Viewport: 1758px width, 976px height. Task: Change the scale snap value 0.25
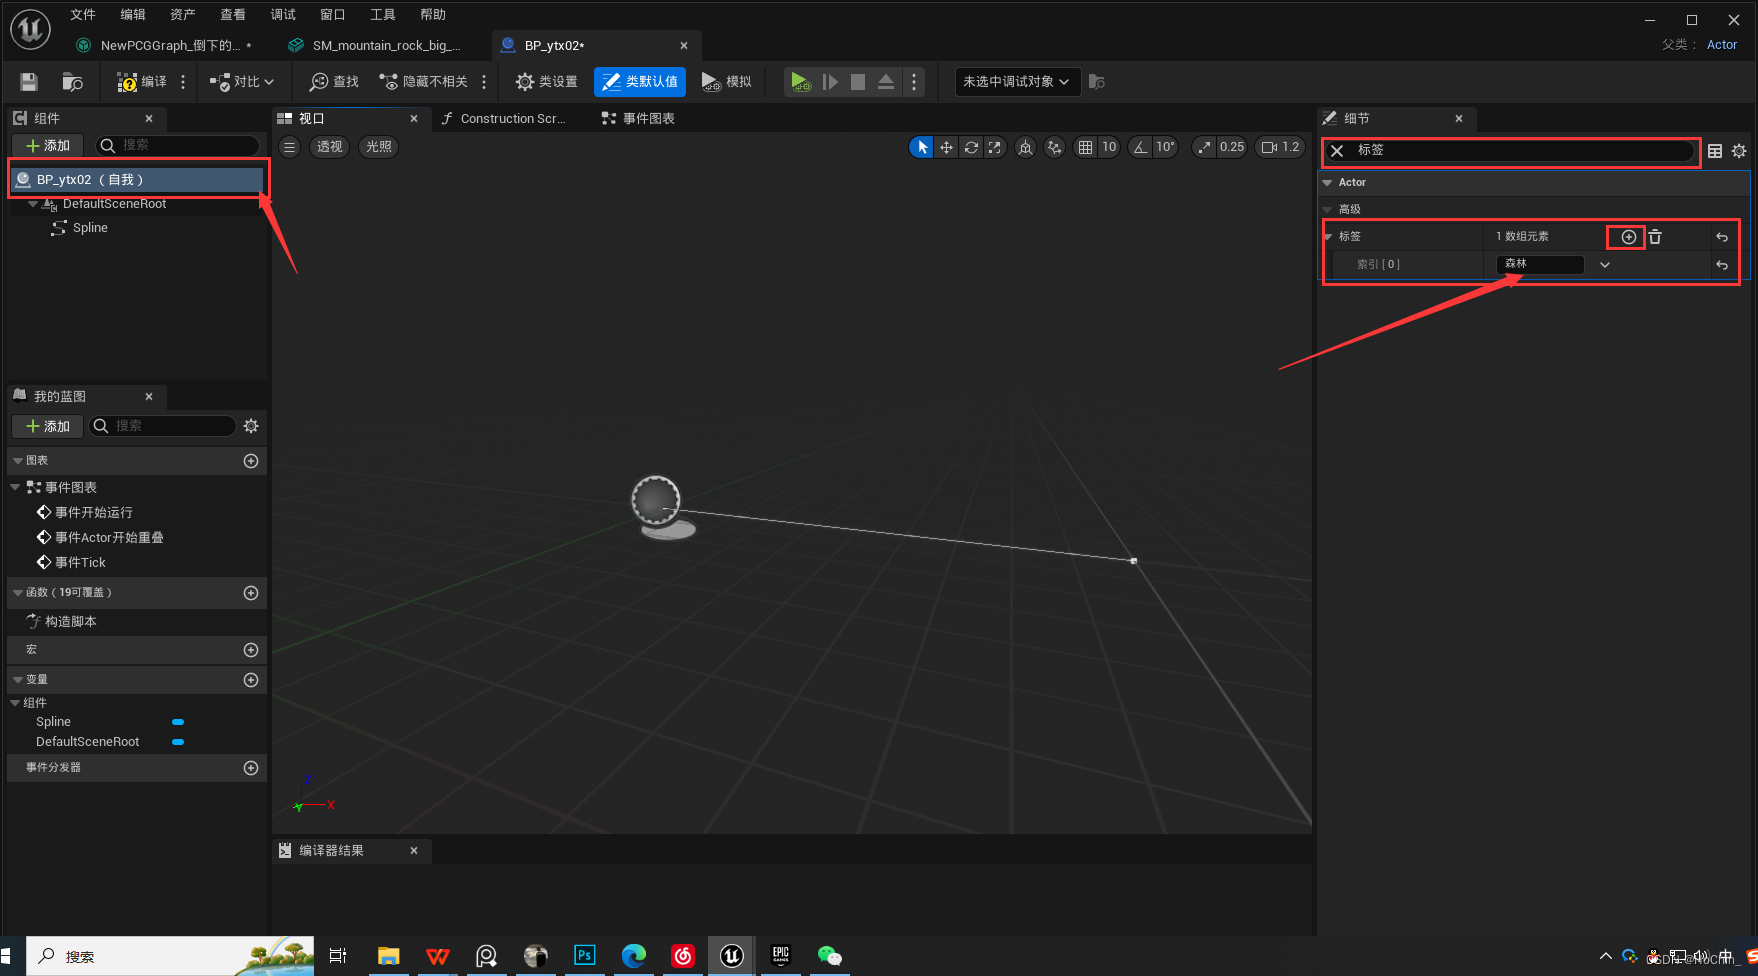point(1232,147)
